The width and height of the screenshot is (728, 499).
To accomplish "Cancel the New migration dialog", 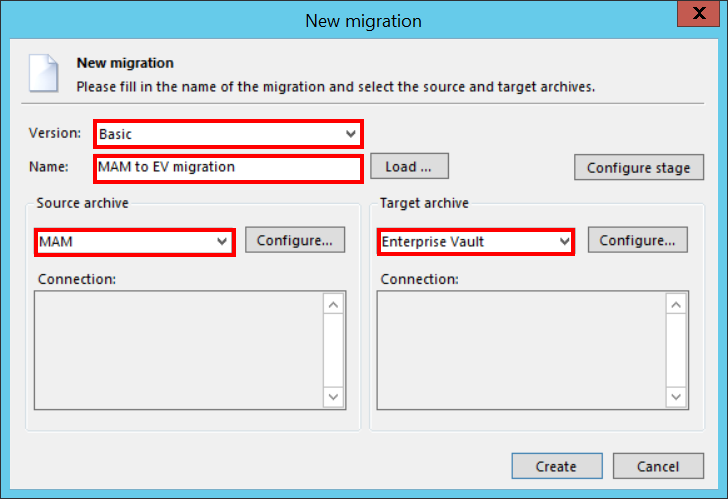I will 658,466.
